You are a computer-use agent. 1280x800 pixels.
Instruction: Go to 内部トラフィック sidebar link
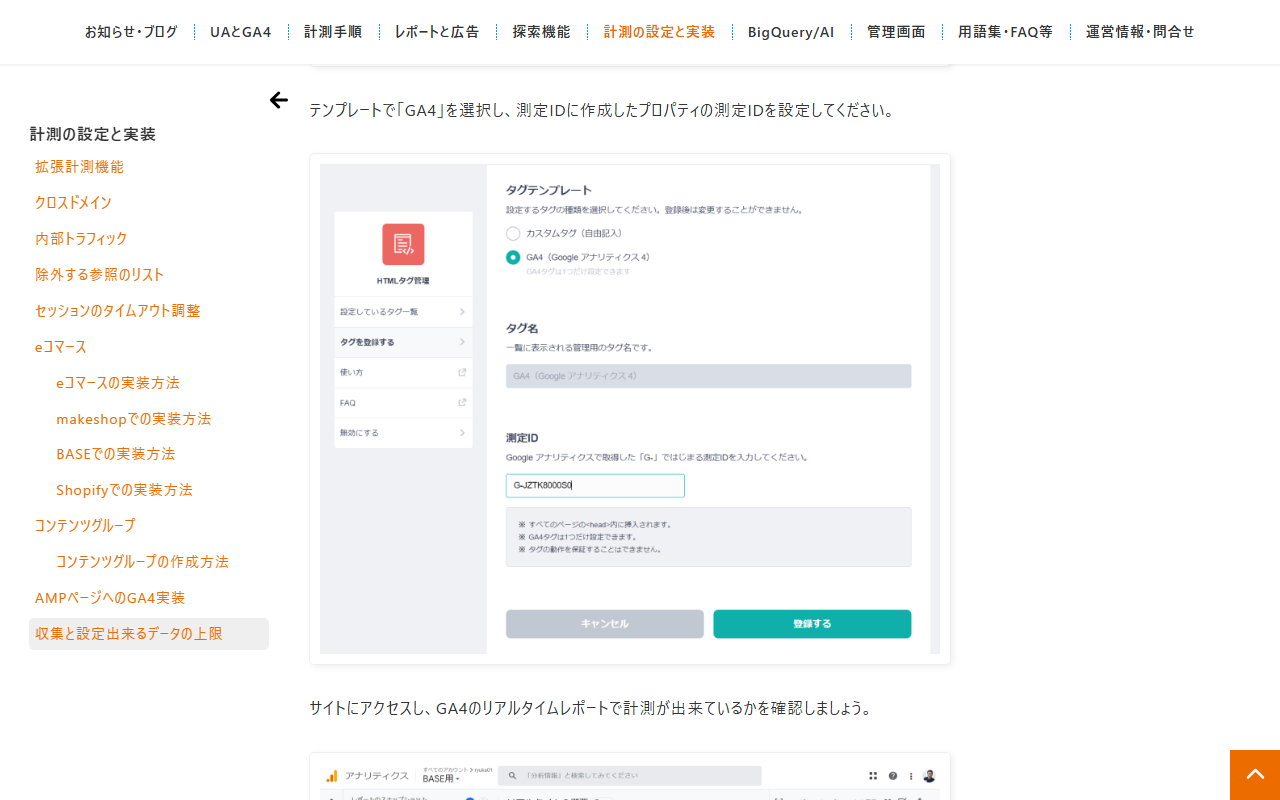pos(81,239)
